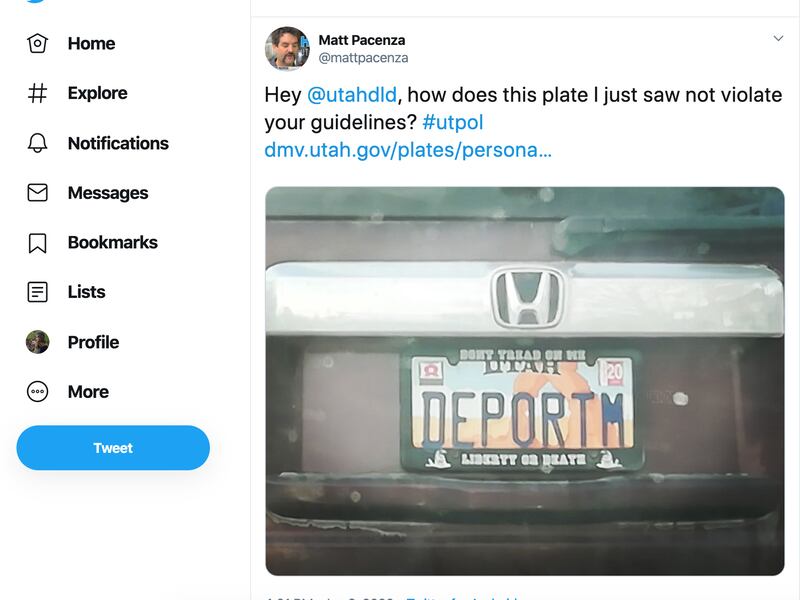Viewport: 800px width, 600px height.
Task: Expand the tweet options chevron
Action: (x=778, y=38)
